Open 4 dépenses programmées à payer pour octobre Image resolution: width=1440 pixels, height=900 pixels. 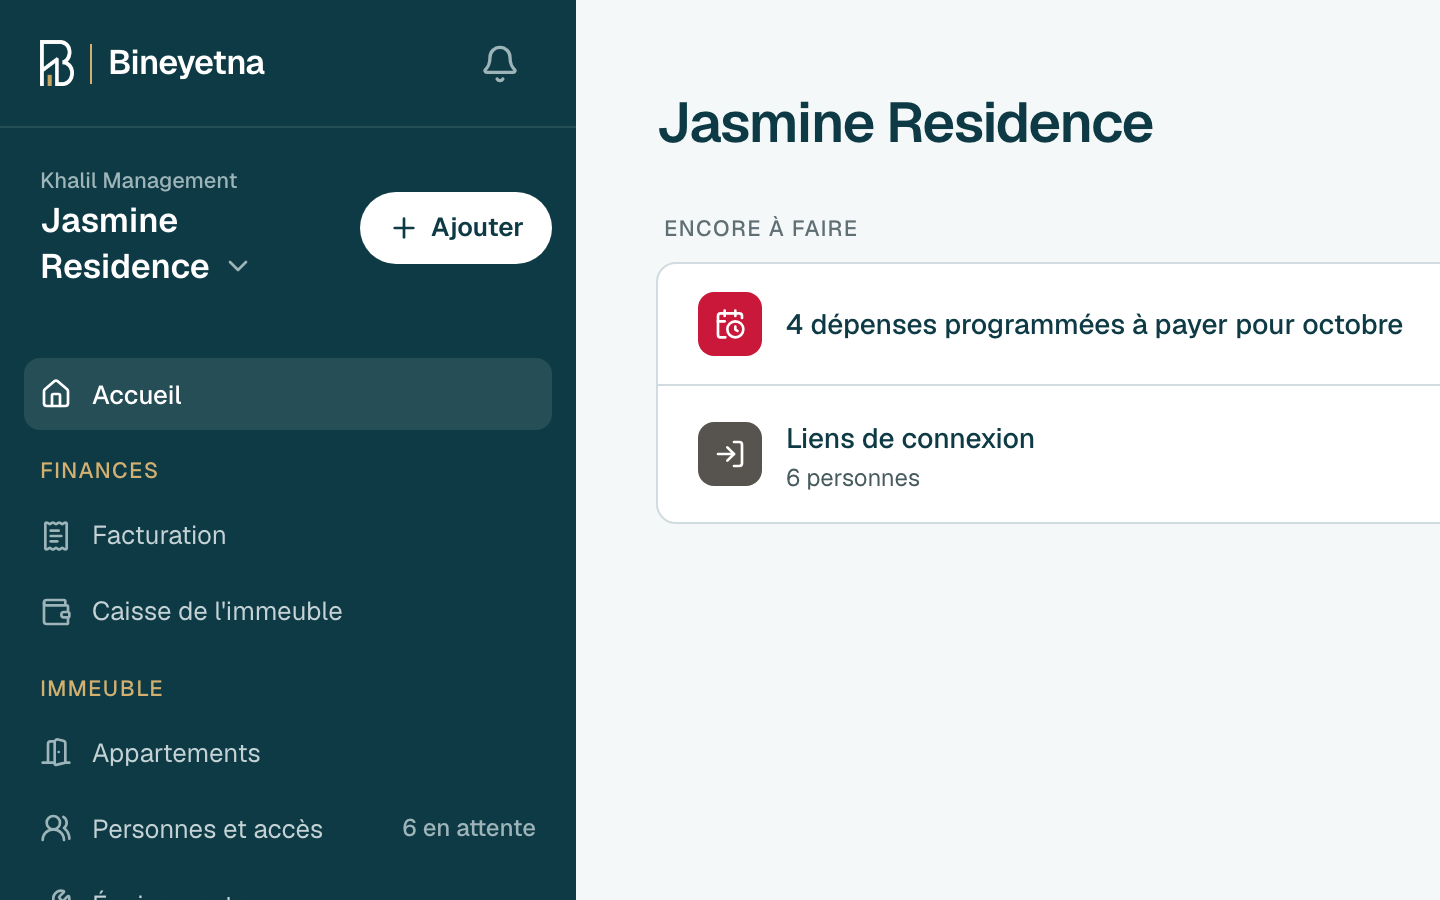(1049, 324)
